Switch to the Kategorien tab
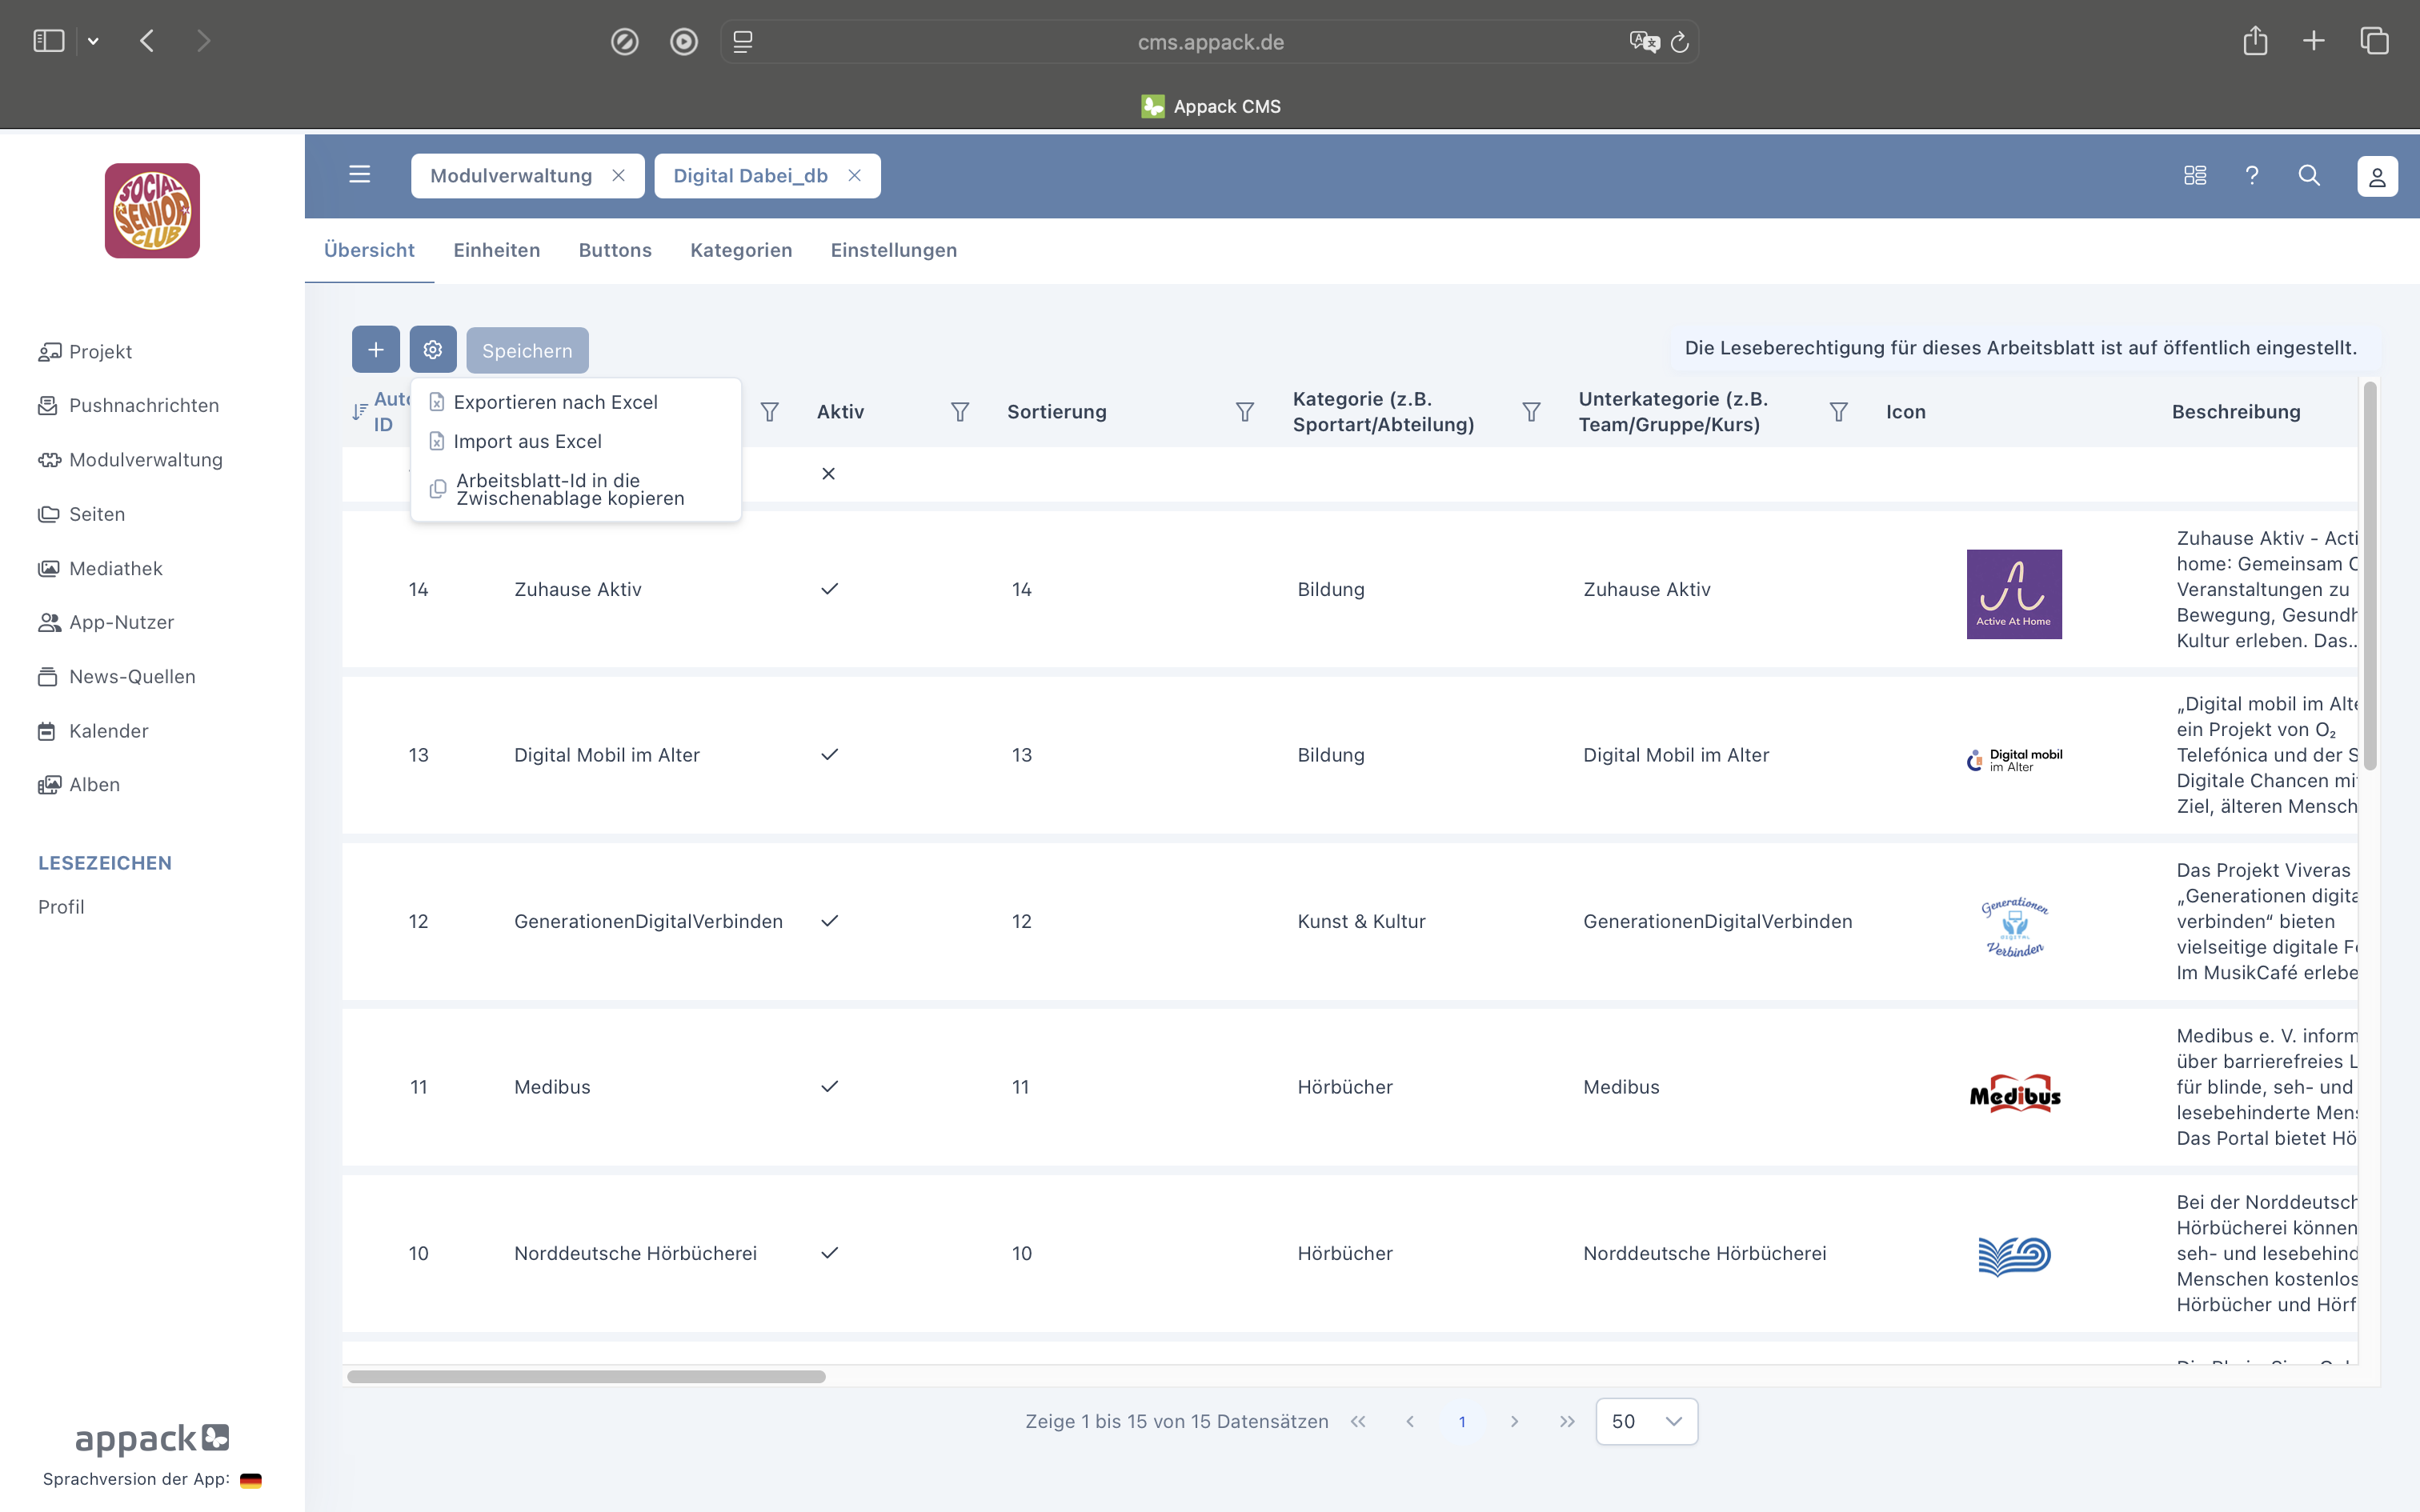 click(740, 250)
